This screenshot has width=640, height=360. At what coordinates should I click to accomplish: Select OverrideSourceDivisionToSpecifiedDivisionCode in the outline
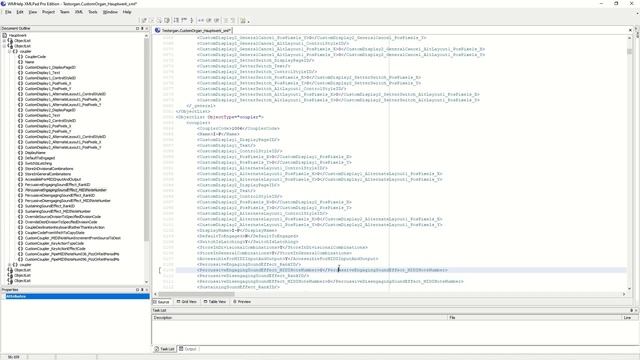pos(63,217)
